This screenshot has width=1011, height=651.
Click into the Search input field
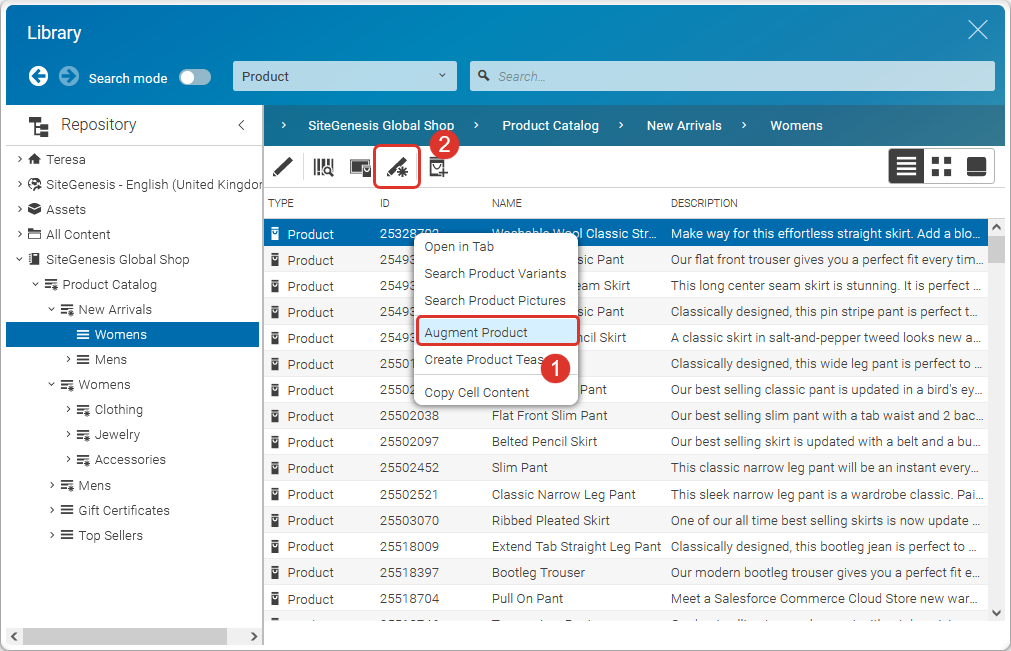tap(740, 76)
